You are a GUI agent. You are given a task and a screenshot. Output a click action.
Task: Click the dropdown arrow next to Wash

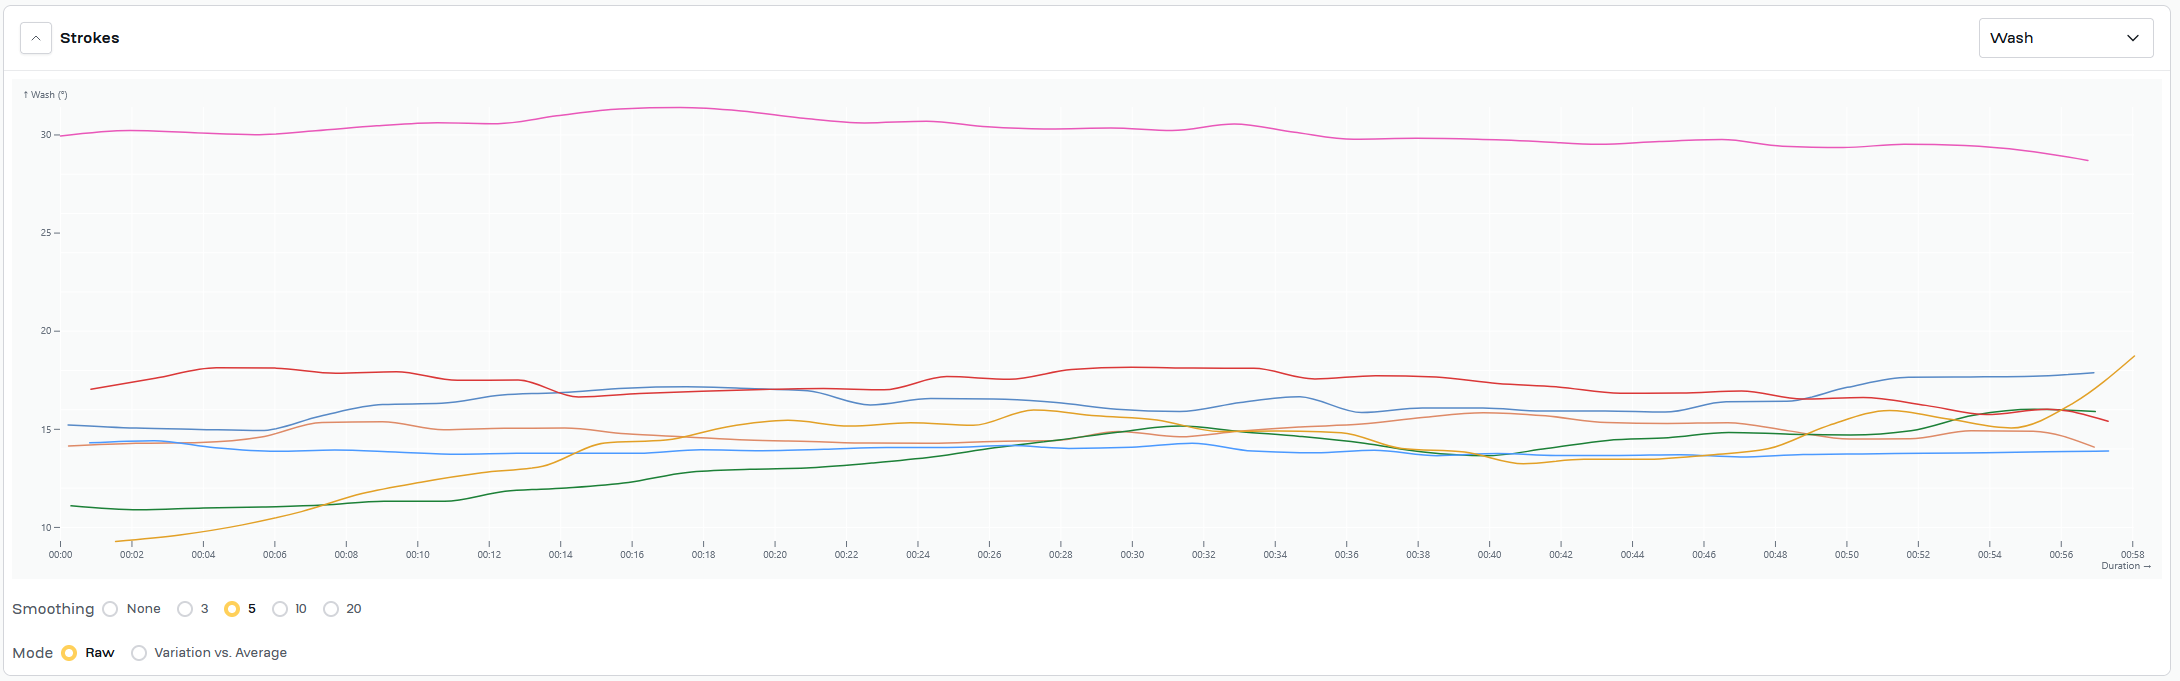2132,38
